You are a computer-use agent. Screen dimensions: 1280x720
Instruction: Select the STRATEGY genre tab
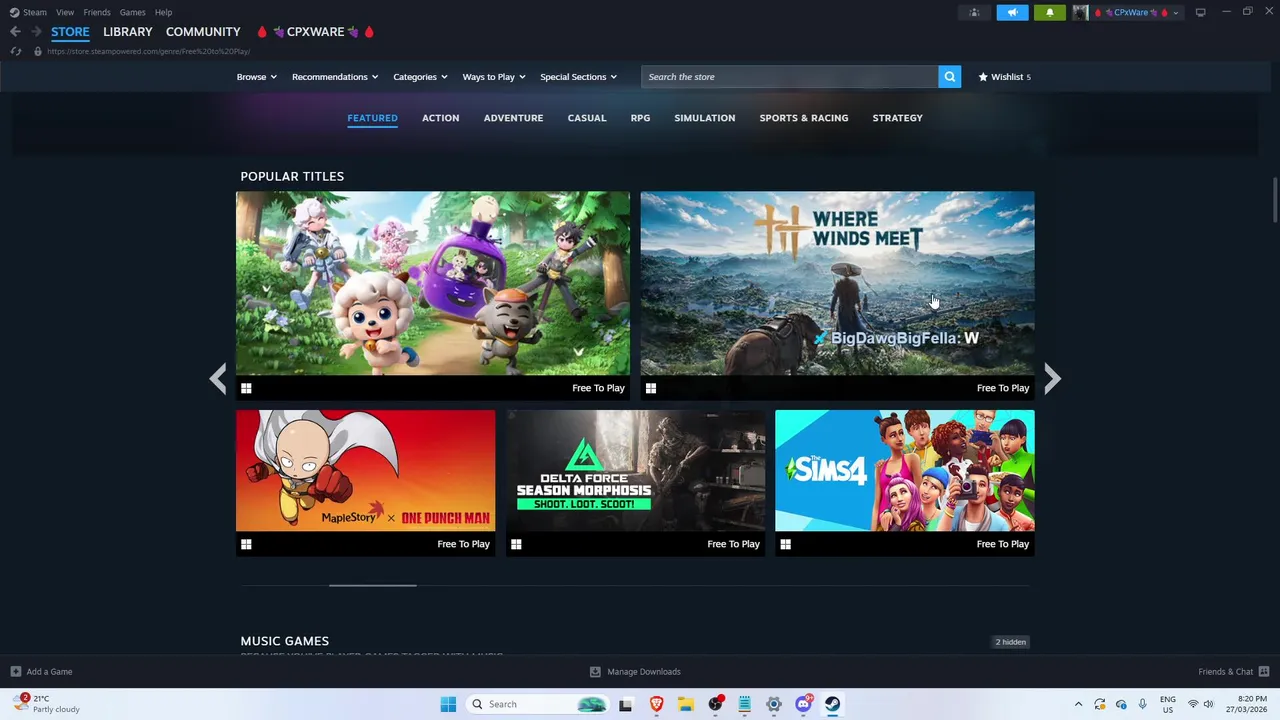(x=897, y=118)
